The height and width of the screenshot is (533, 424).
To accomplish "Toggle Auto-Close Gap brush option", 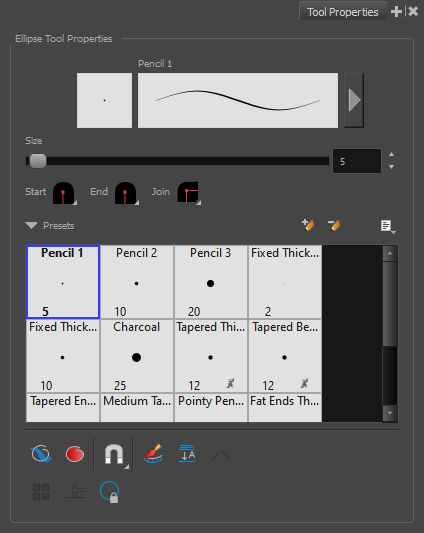I will [x=153, y=454].
